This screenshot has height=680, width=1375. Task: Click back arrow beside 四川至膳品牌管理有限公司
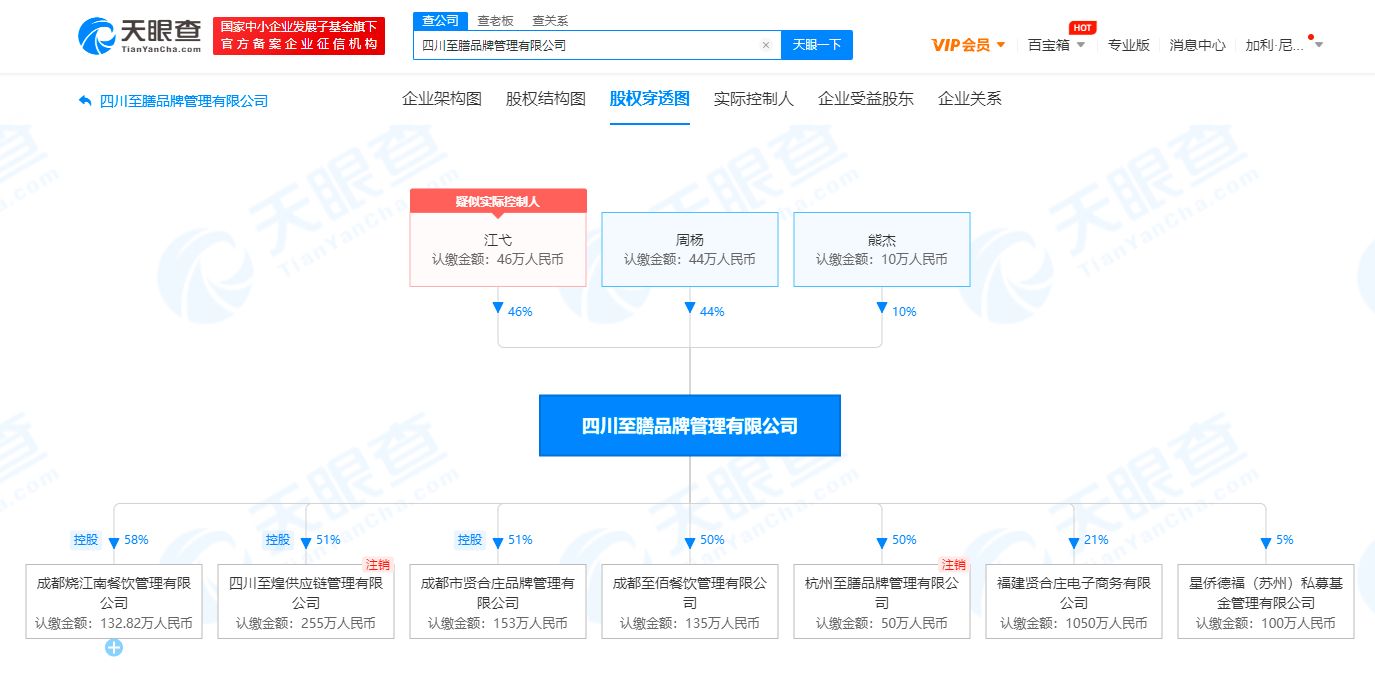point(85,100)
